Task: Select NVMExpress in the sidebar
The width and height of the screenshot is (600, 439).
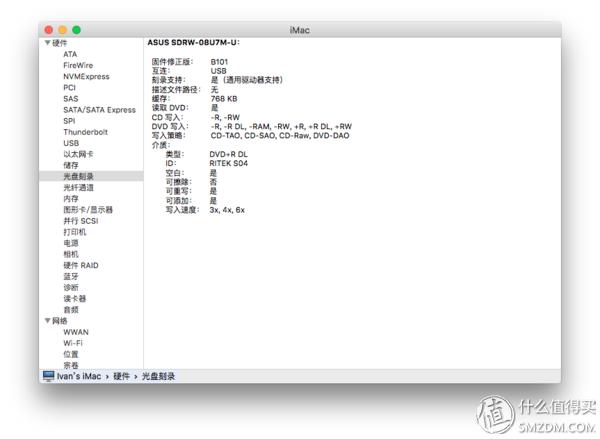Action: click(86, 77)
